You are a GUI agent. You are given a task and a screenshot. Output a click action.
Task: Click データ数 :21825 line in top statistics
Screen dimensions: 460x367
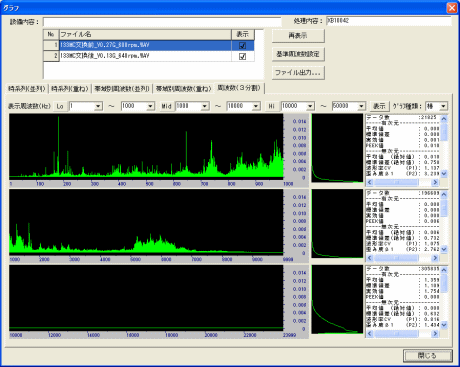[x=403, y=118]
